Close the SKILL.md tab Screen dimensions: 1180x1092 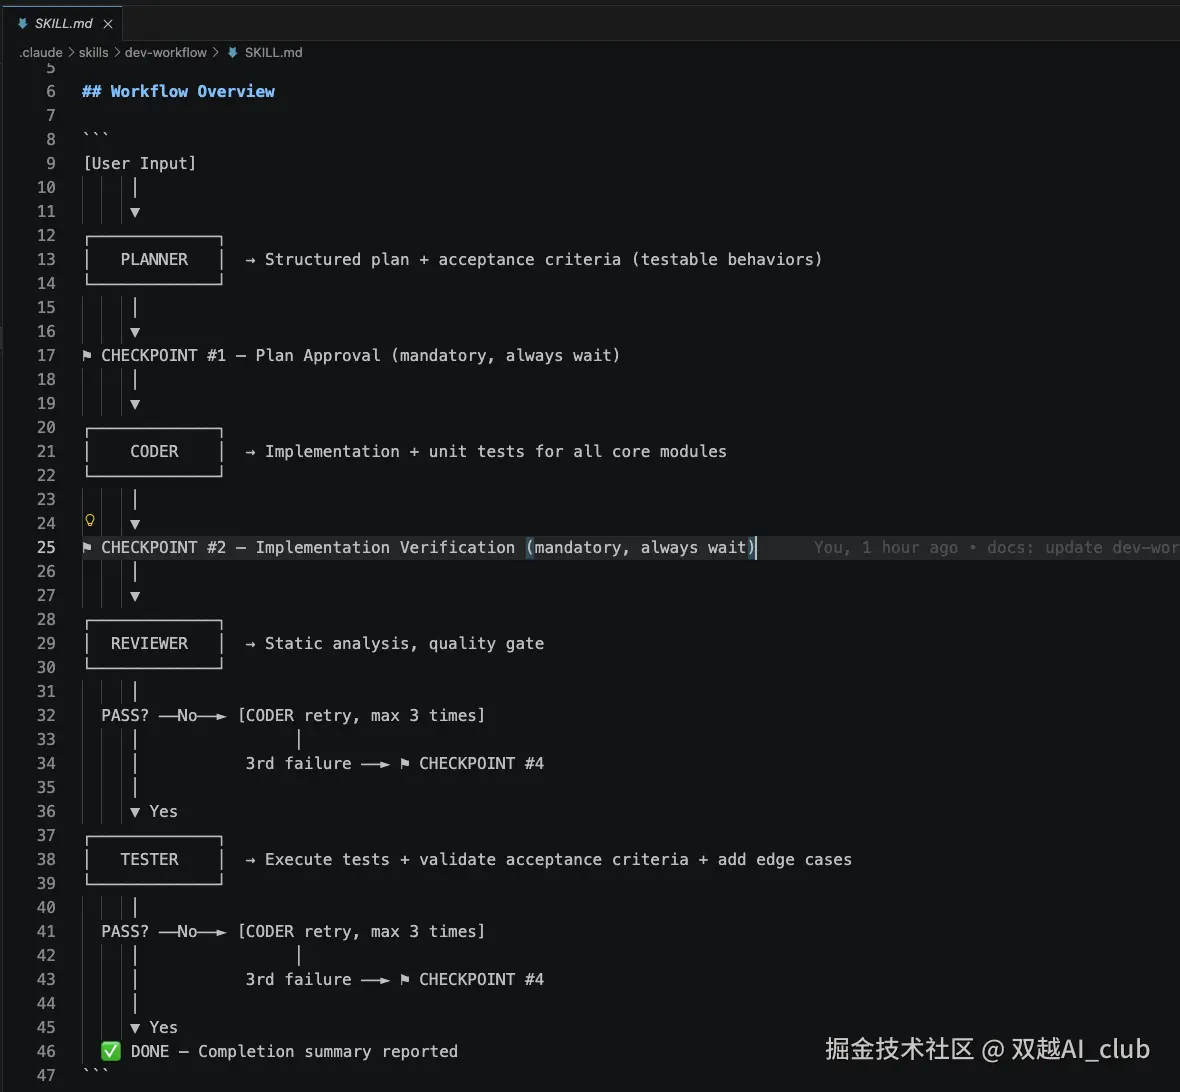[108, 24]
